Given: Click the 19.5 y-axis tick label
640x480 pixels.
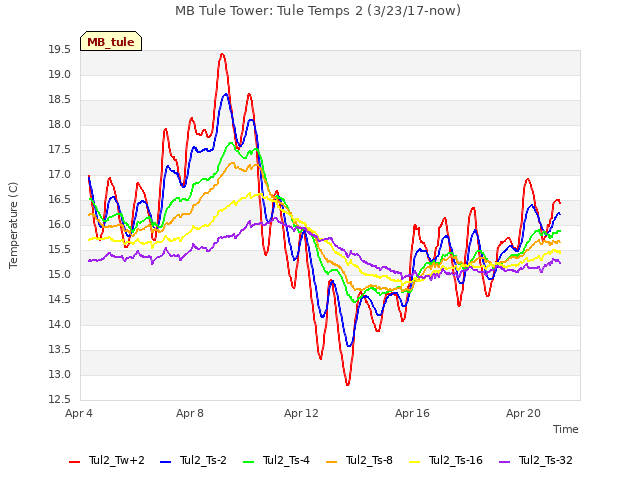Looking at the screenshot, I should [60, 50].
